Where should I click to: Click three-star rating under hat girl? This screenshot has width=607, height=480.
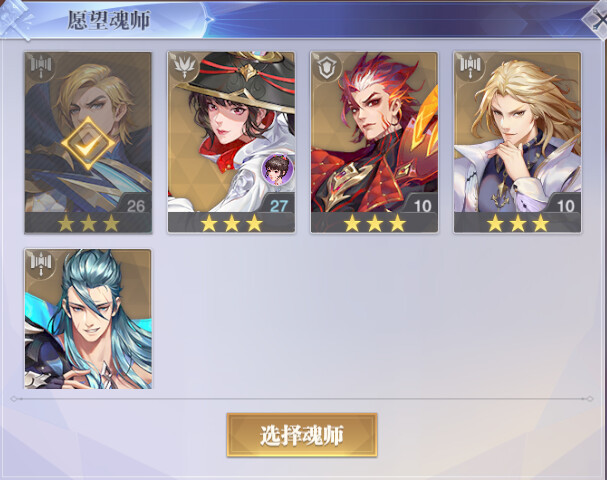[x=231, y=223]
